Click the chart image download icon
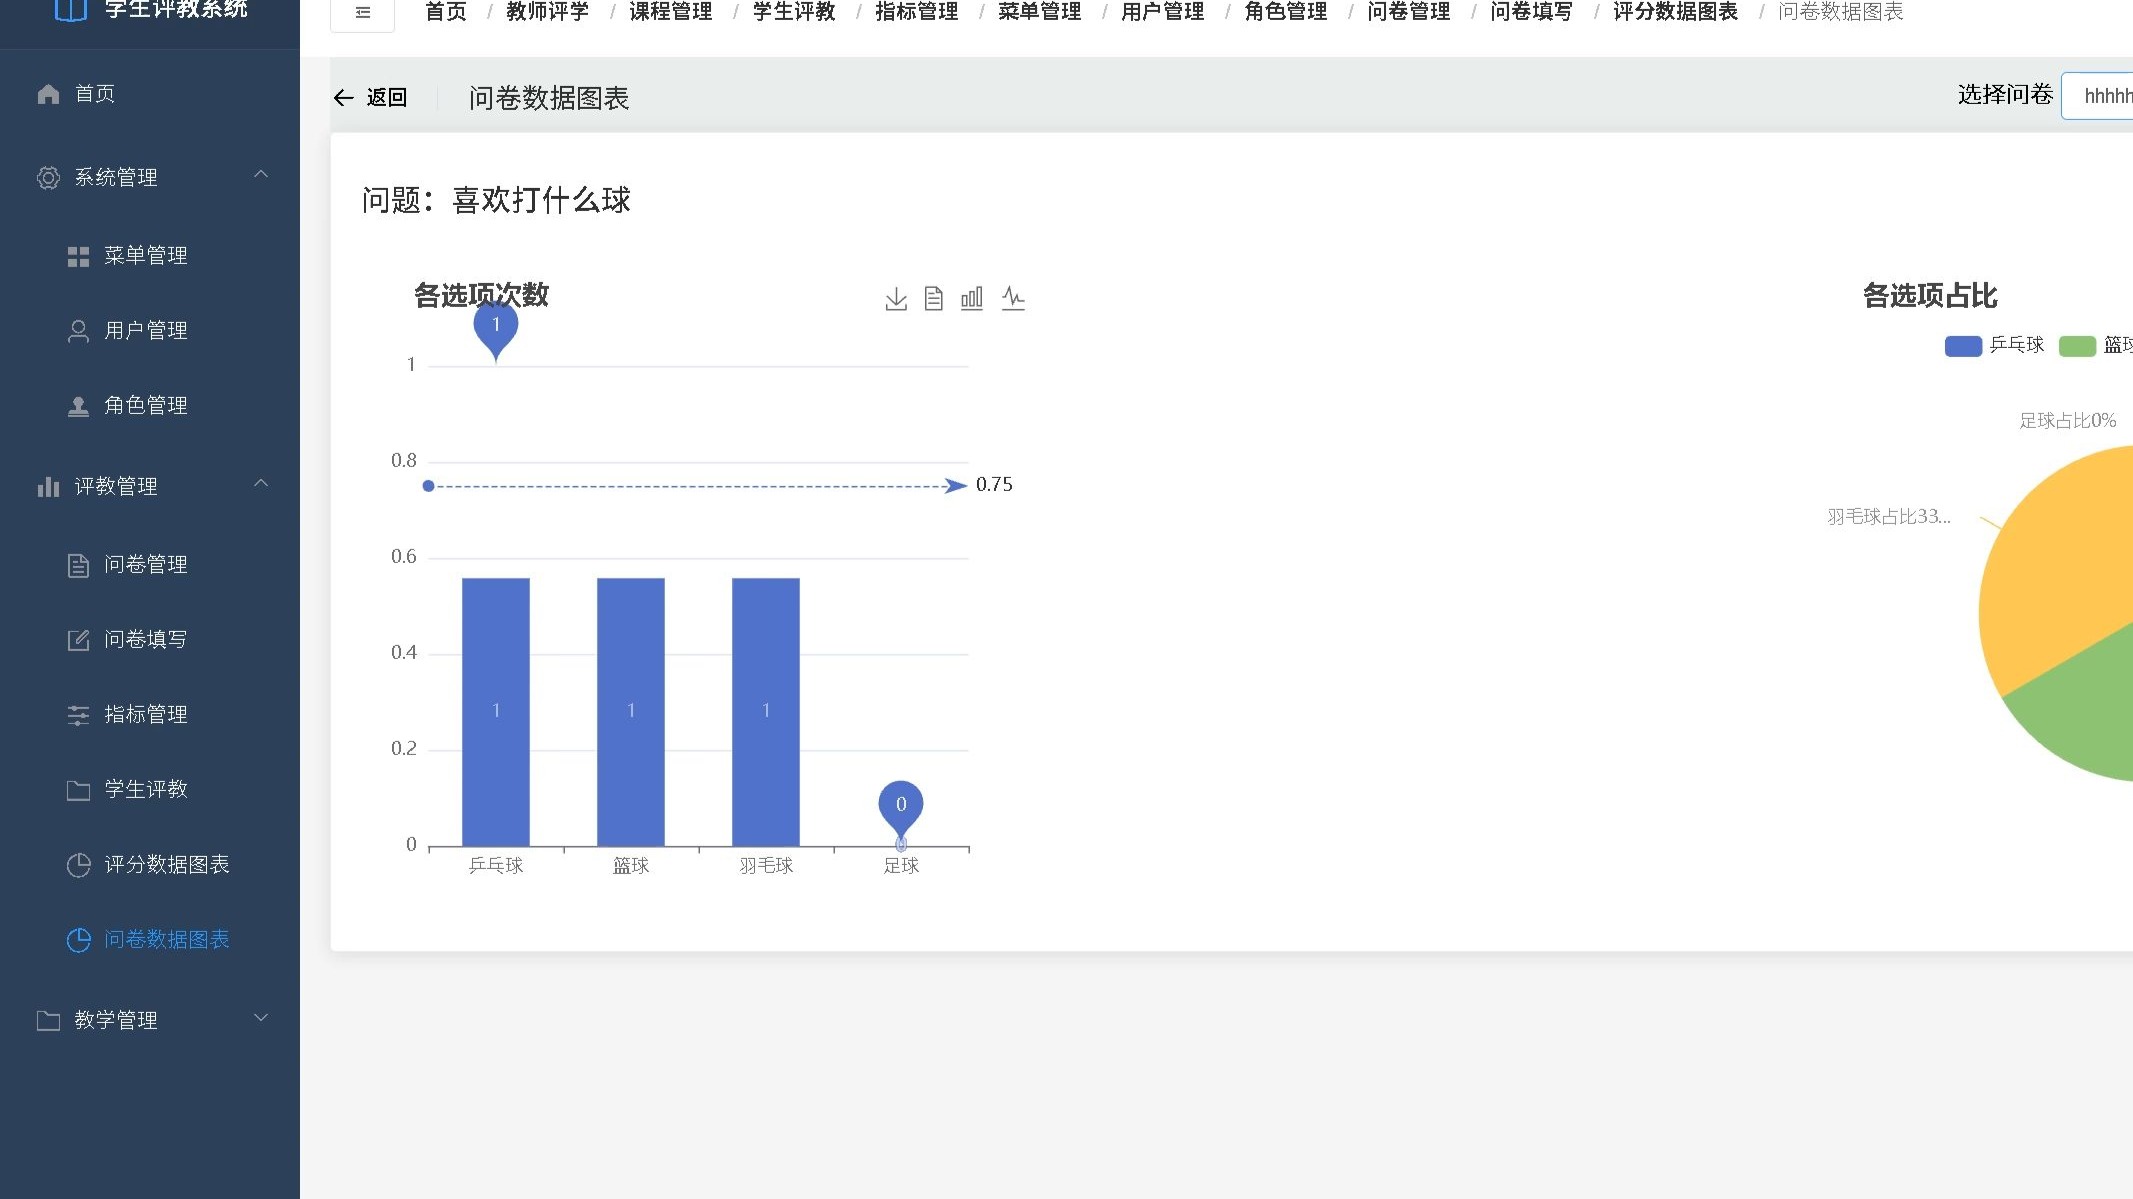 pos(895,298)
